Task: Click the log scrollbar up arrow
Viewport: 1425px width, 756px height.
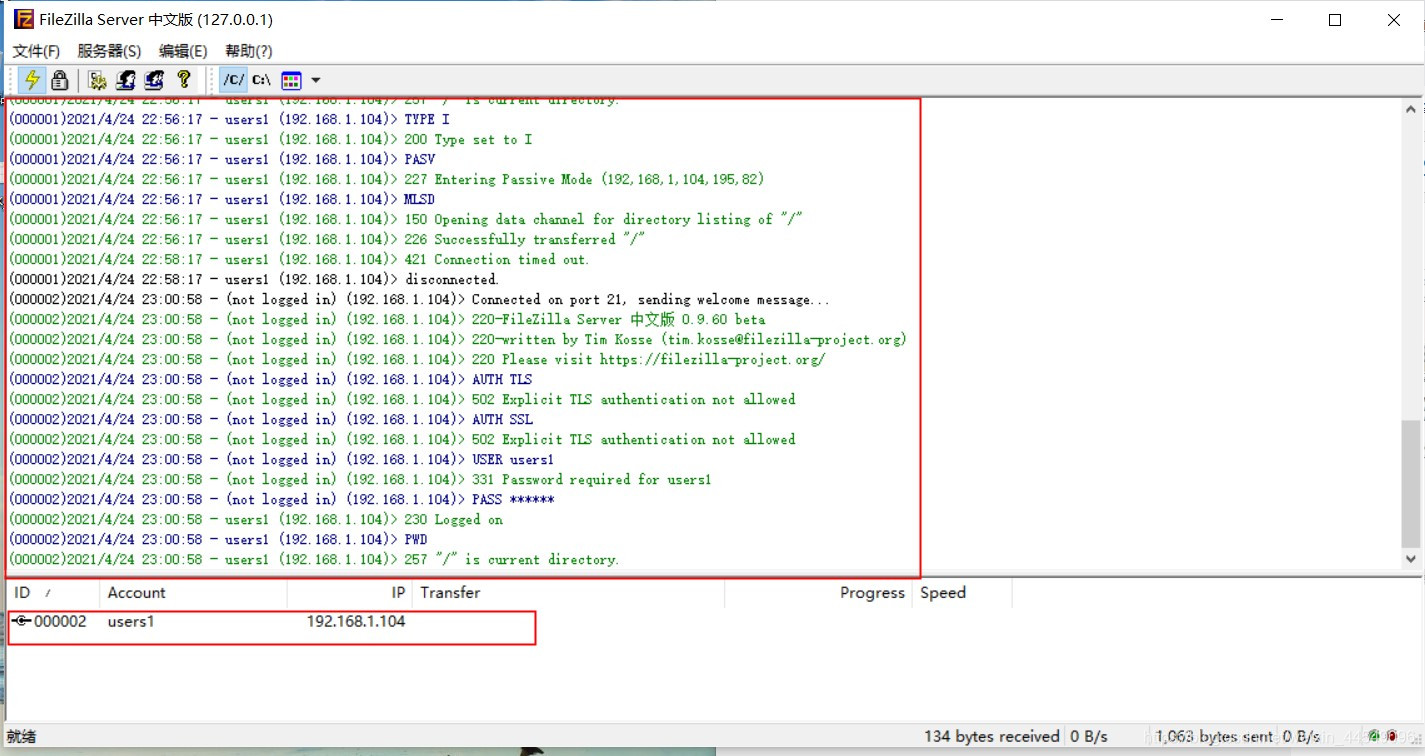Action: click(1411, 109)
